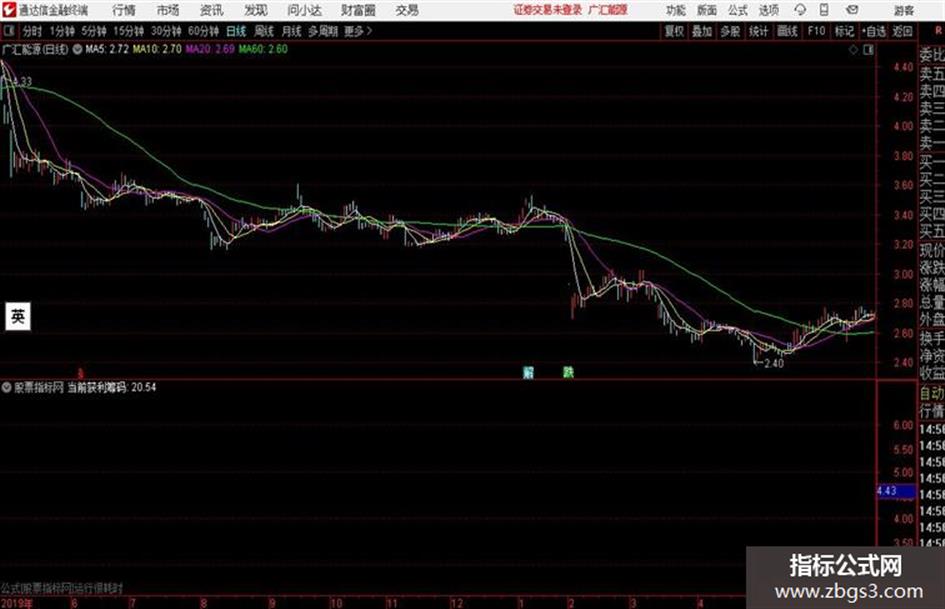Switch to 1分钟 period
Viewport: 945px width, 609px height.
[x=62, y=31]
